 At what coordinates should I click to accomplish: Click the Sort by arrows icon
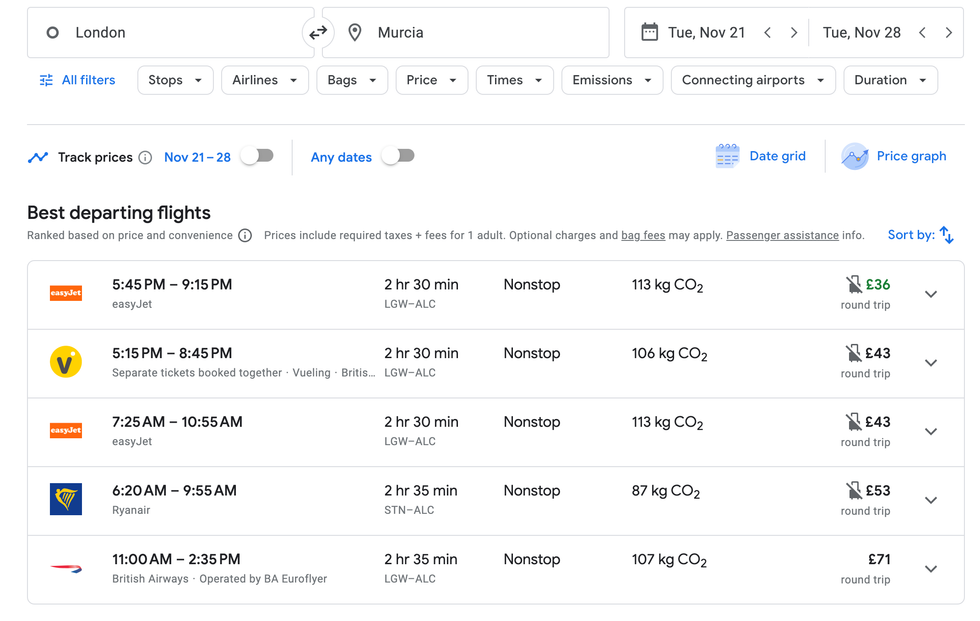946,235
